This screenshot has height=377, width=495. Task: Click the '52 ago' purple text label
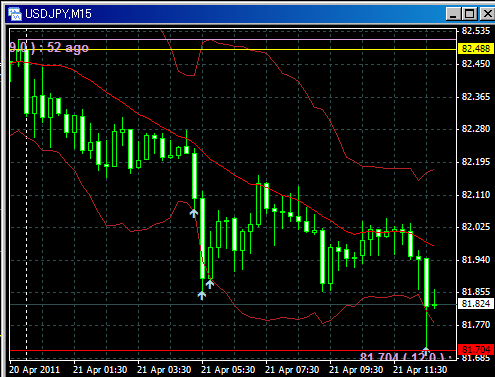(68, 48)
